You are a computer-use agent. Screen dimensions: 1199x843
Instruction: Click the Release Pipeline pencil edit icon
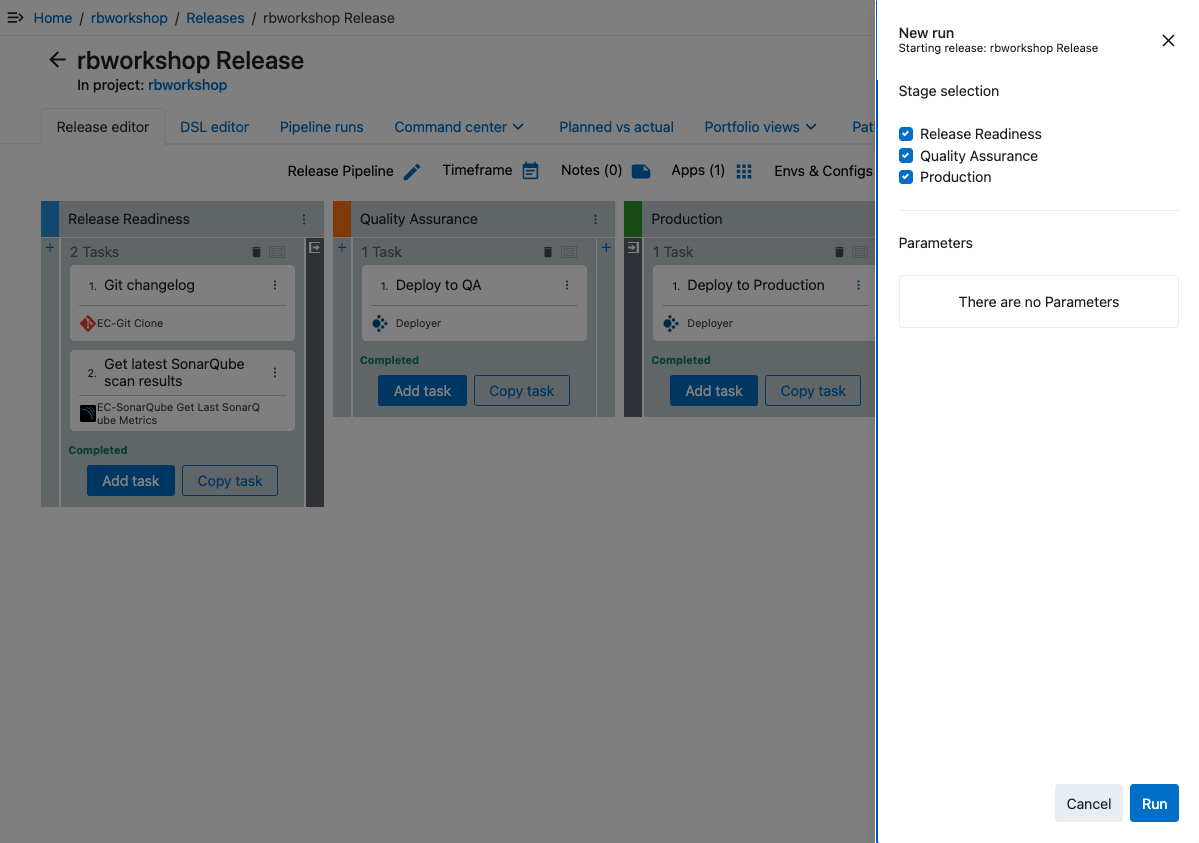[x=412, y=172]
